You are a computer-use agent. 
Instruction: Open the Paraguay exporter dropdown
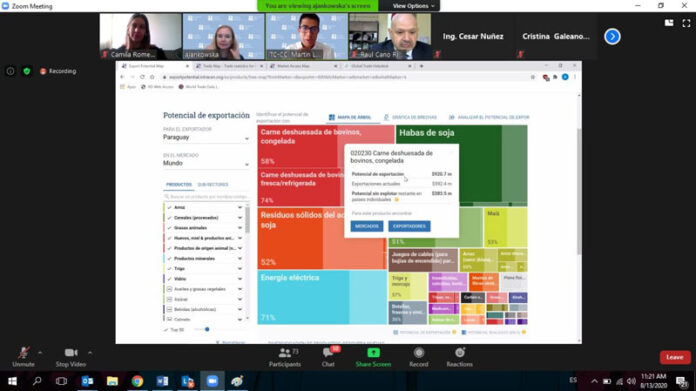(x=206, y=138)
